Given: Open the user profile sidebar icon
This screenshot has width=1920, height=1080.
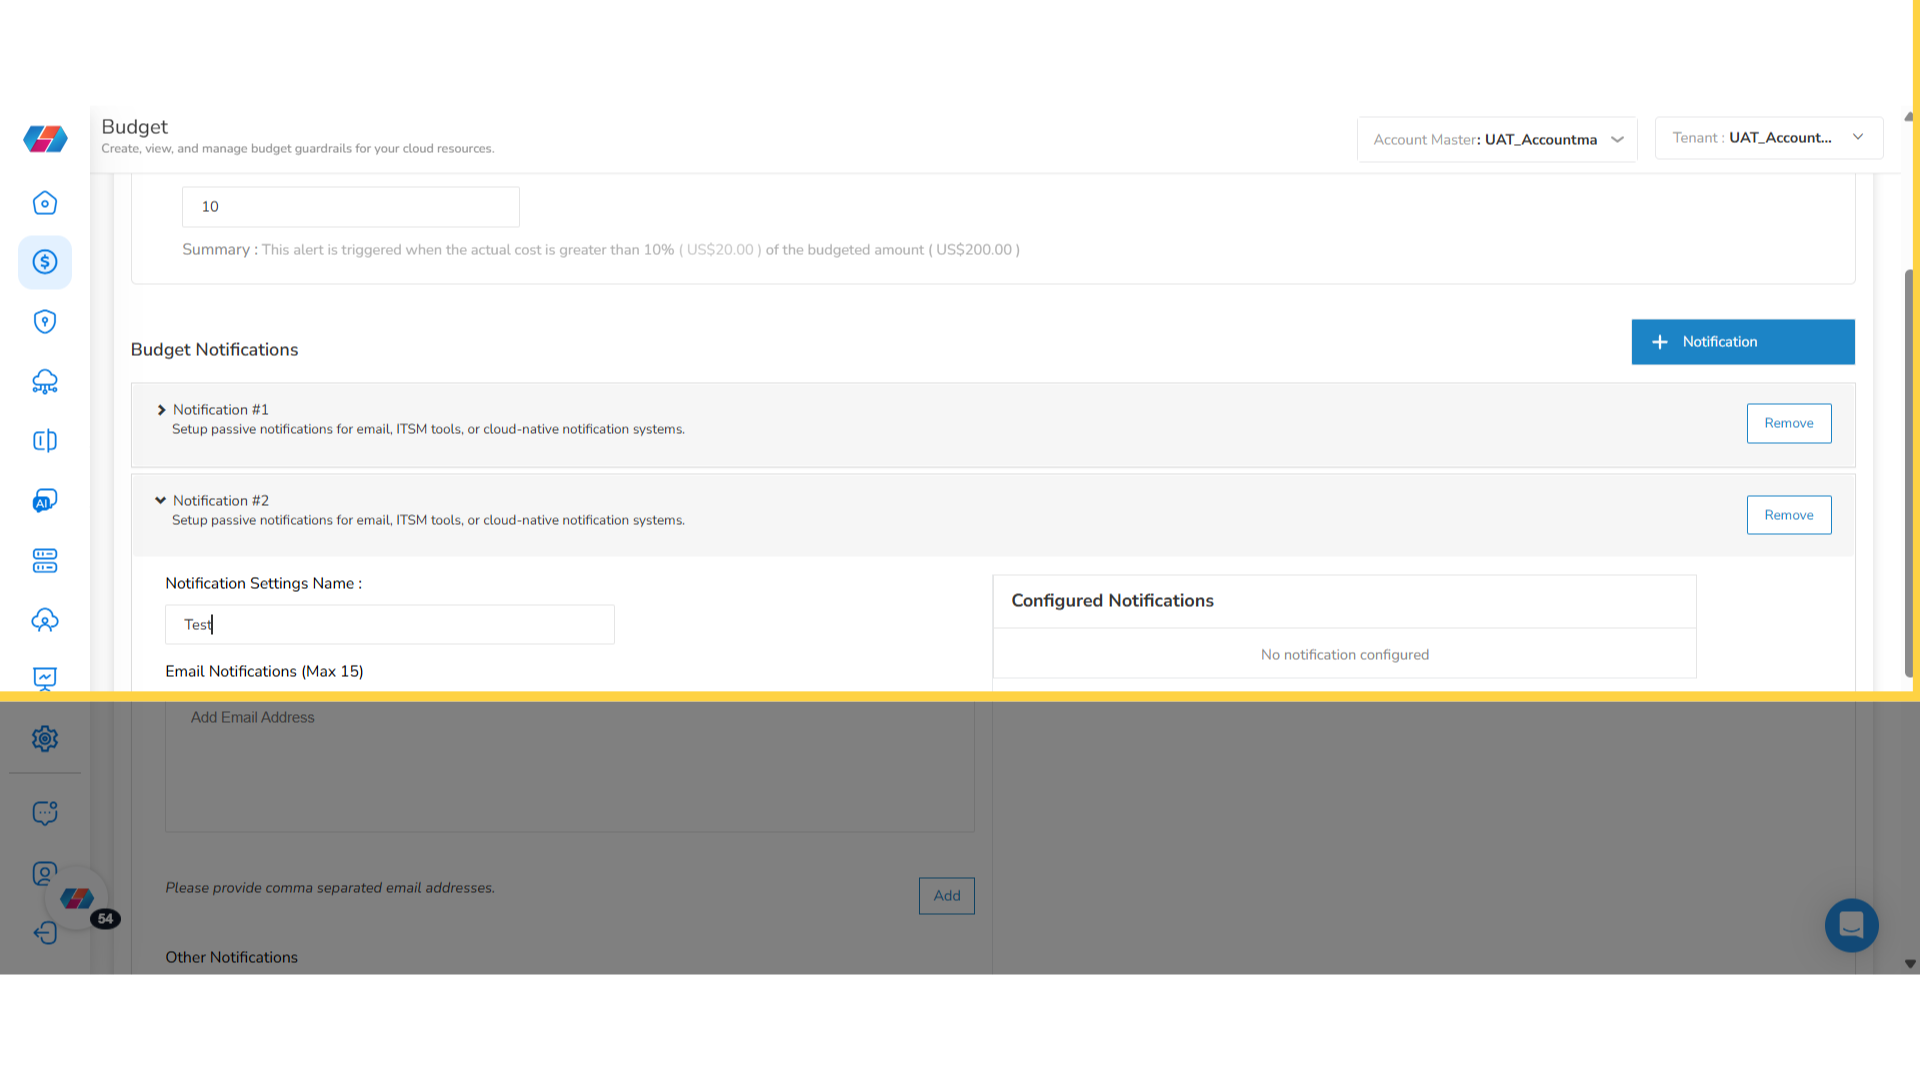Looking at the screenshot, I should pyautogui.click(x=44, y=873).
